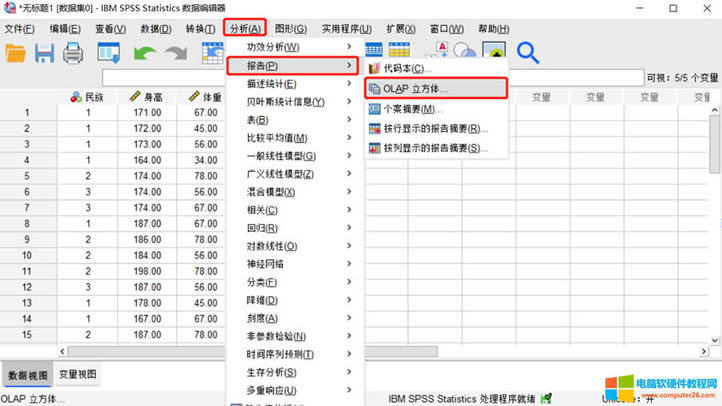The width and height of the screenshot is (722, 406).
Task: Open the 帮助(H) menu
Action: 493,29
